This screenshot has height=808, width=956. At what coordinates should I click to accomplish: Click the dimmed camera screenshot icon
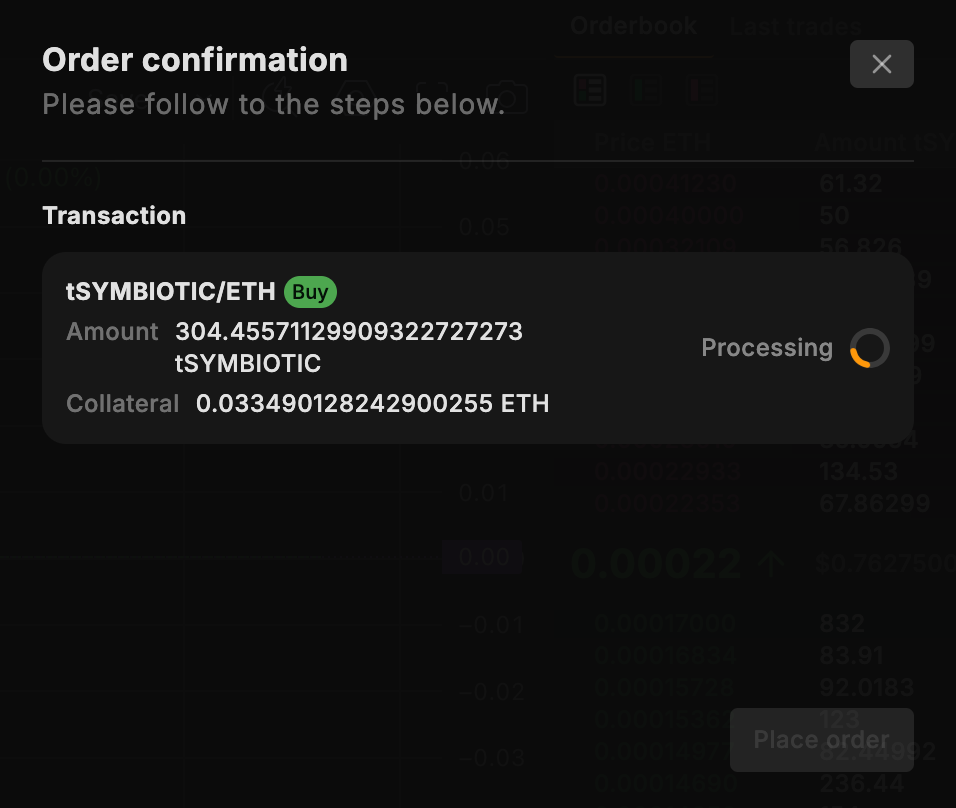[507, 97]
